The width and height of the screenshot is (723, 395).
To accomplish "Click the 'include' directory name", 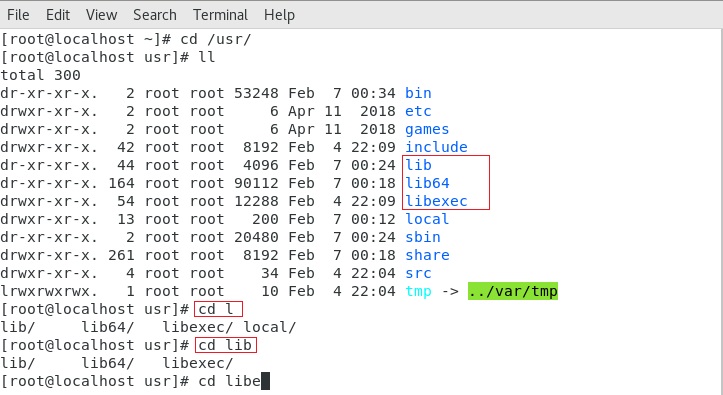I will pos(436,147).
